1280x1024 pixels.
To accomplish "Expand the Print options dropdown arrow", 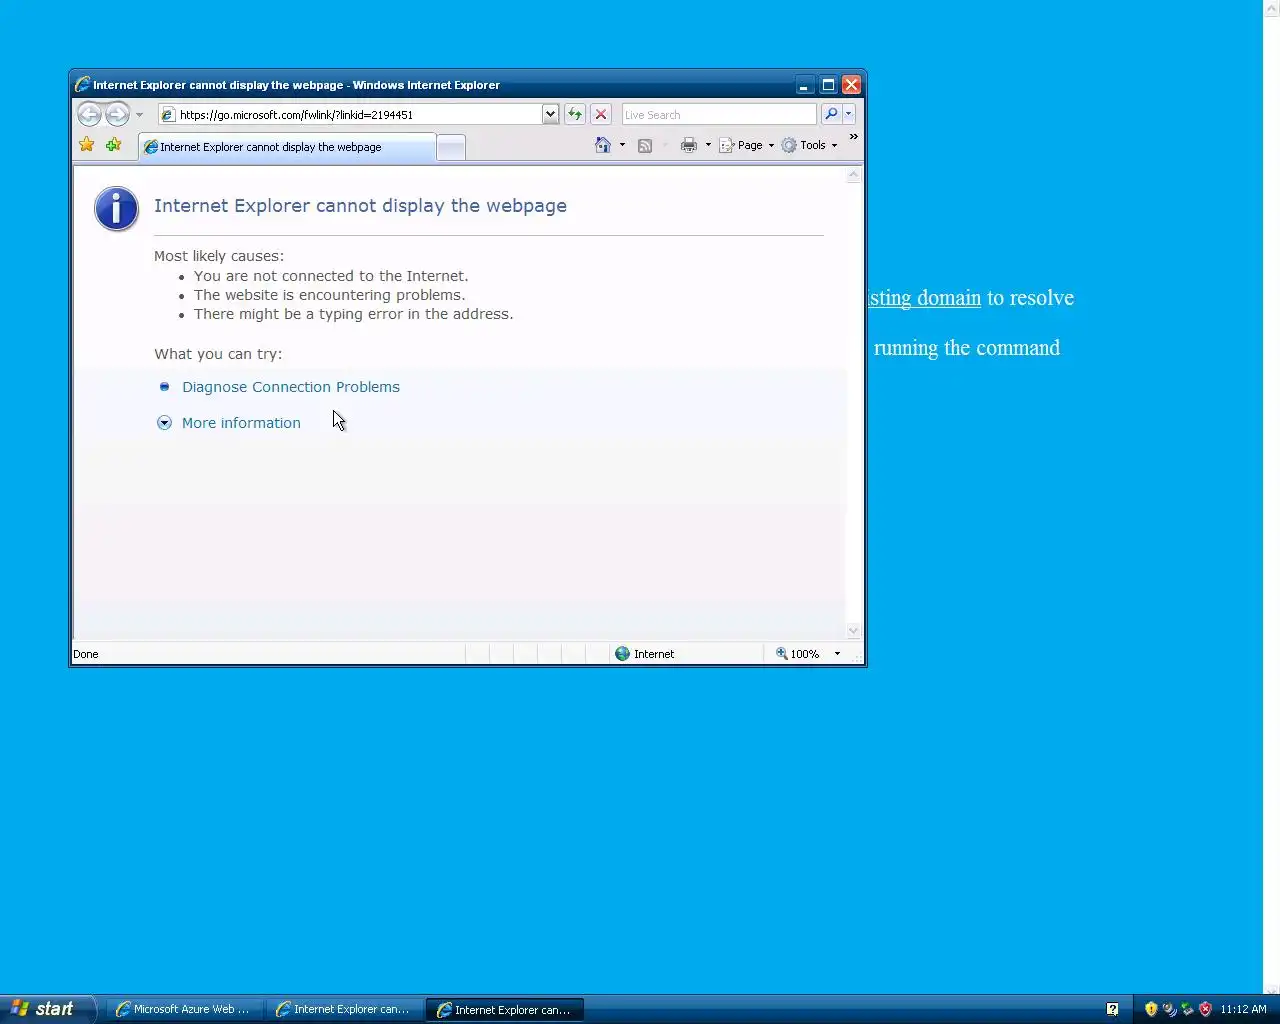I will (708, 145).
